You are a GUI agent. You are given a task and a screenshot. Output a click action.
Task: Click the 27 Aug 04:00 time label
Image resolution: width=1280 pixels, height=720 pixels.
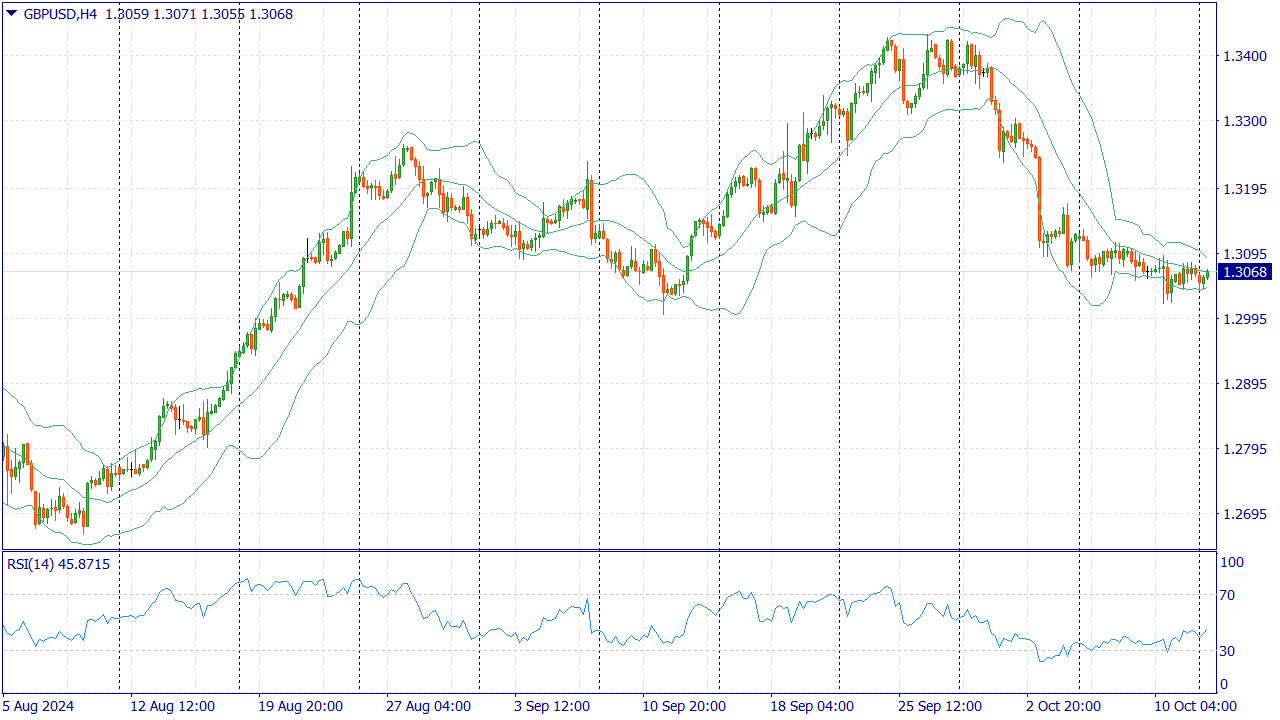[428, 706]
